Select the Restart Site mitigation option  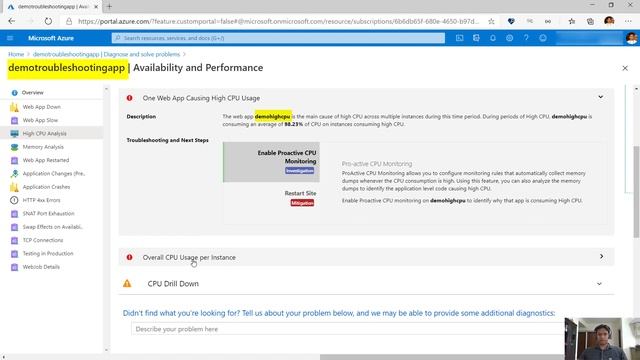coord(300,198)
